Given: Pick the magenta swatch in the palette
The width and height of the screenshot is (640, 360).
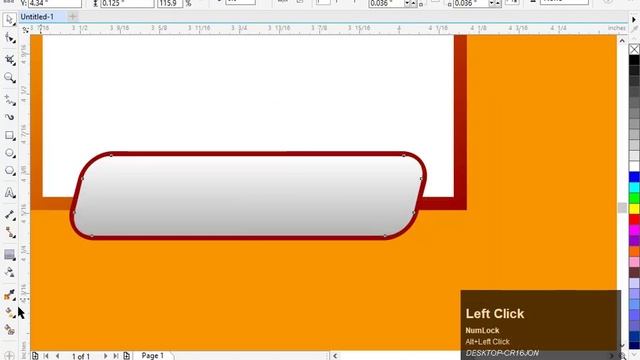Looking at the screenshot, I should click(634, 230).
